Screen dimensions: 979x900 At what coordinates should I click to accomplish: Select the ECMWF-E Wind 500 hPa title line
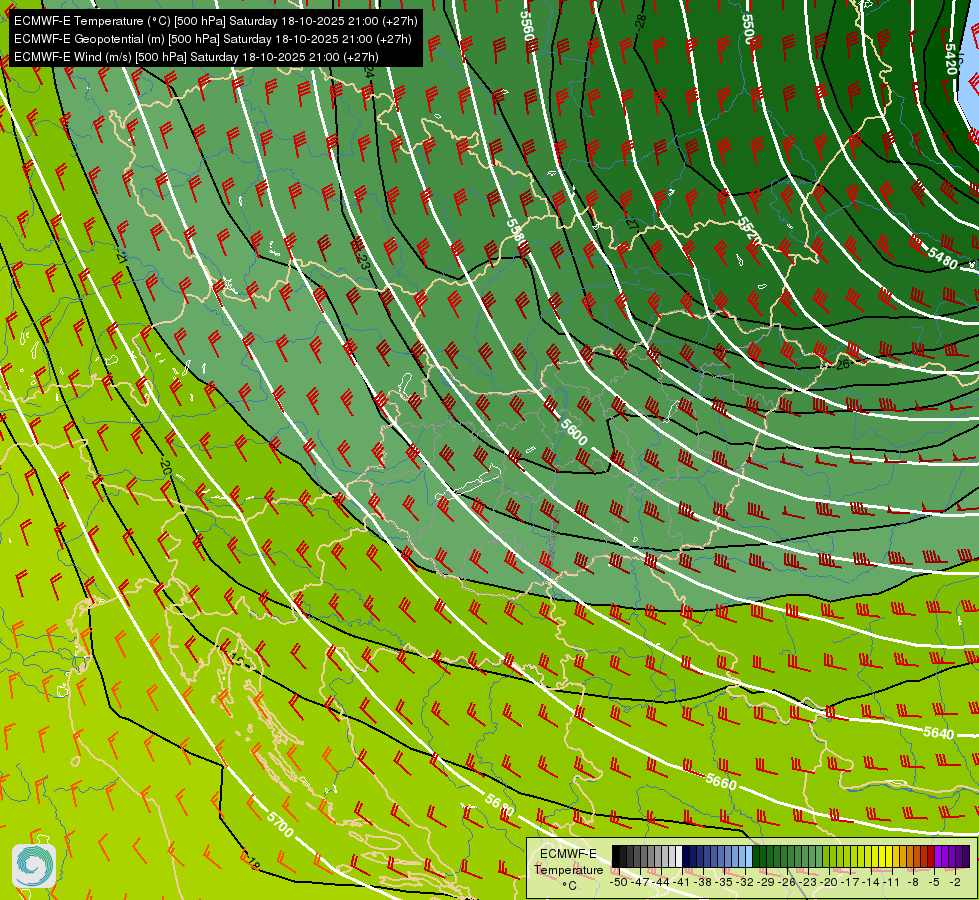(x=196, y=57)
